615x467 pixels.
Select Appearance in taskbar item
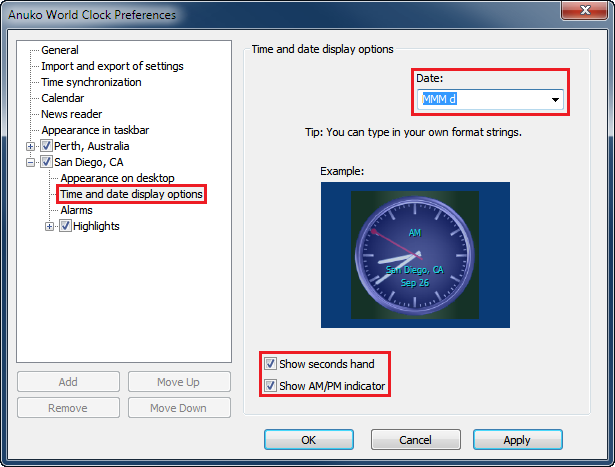tap(95, 130)
